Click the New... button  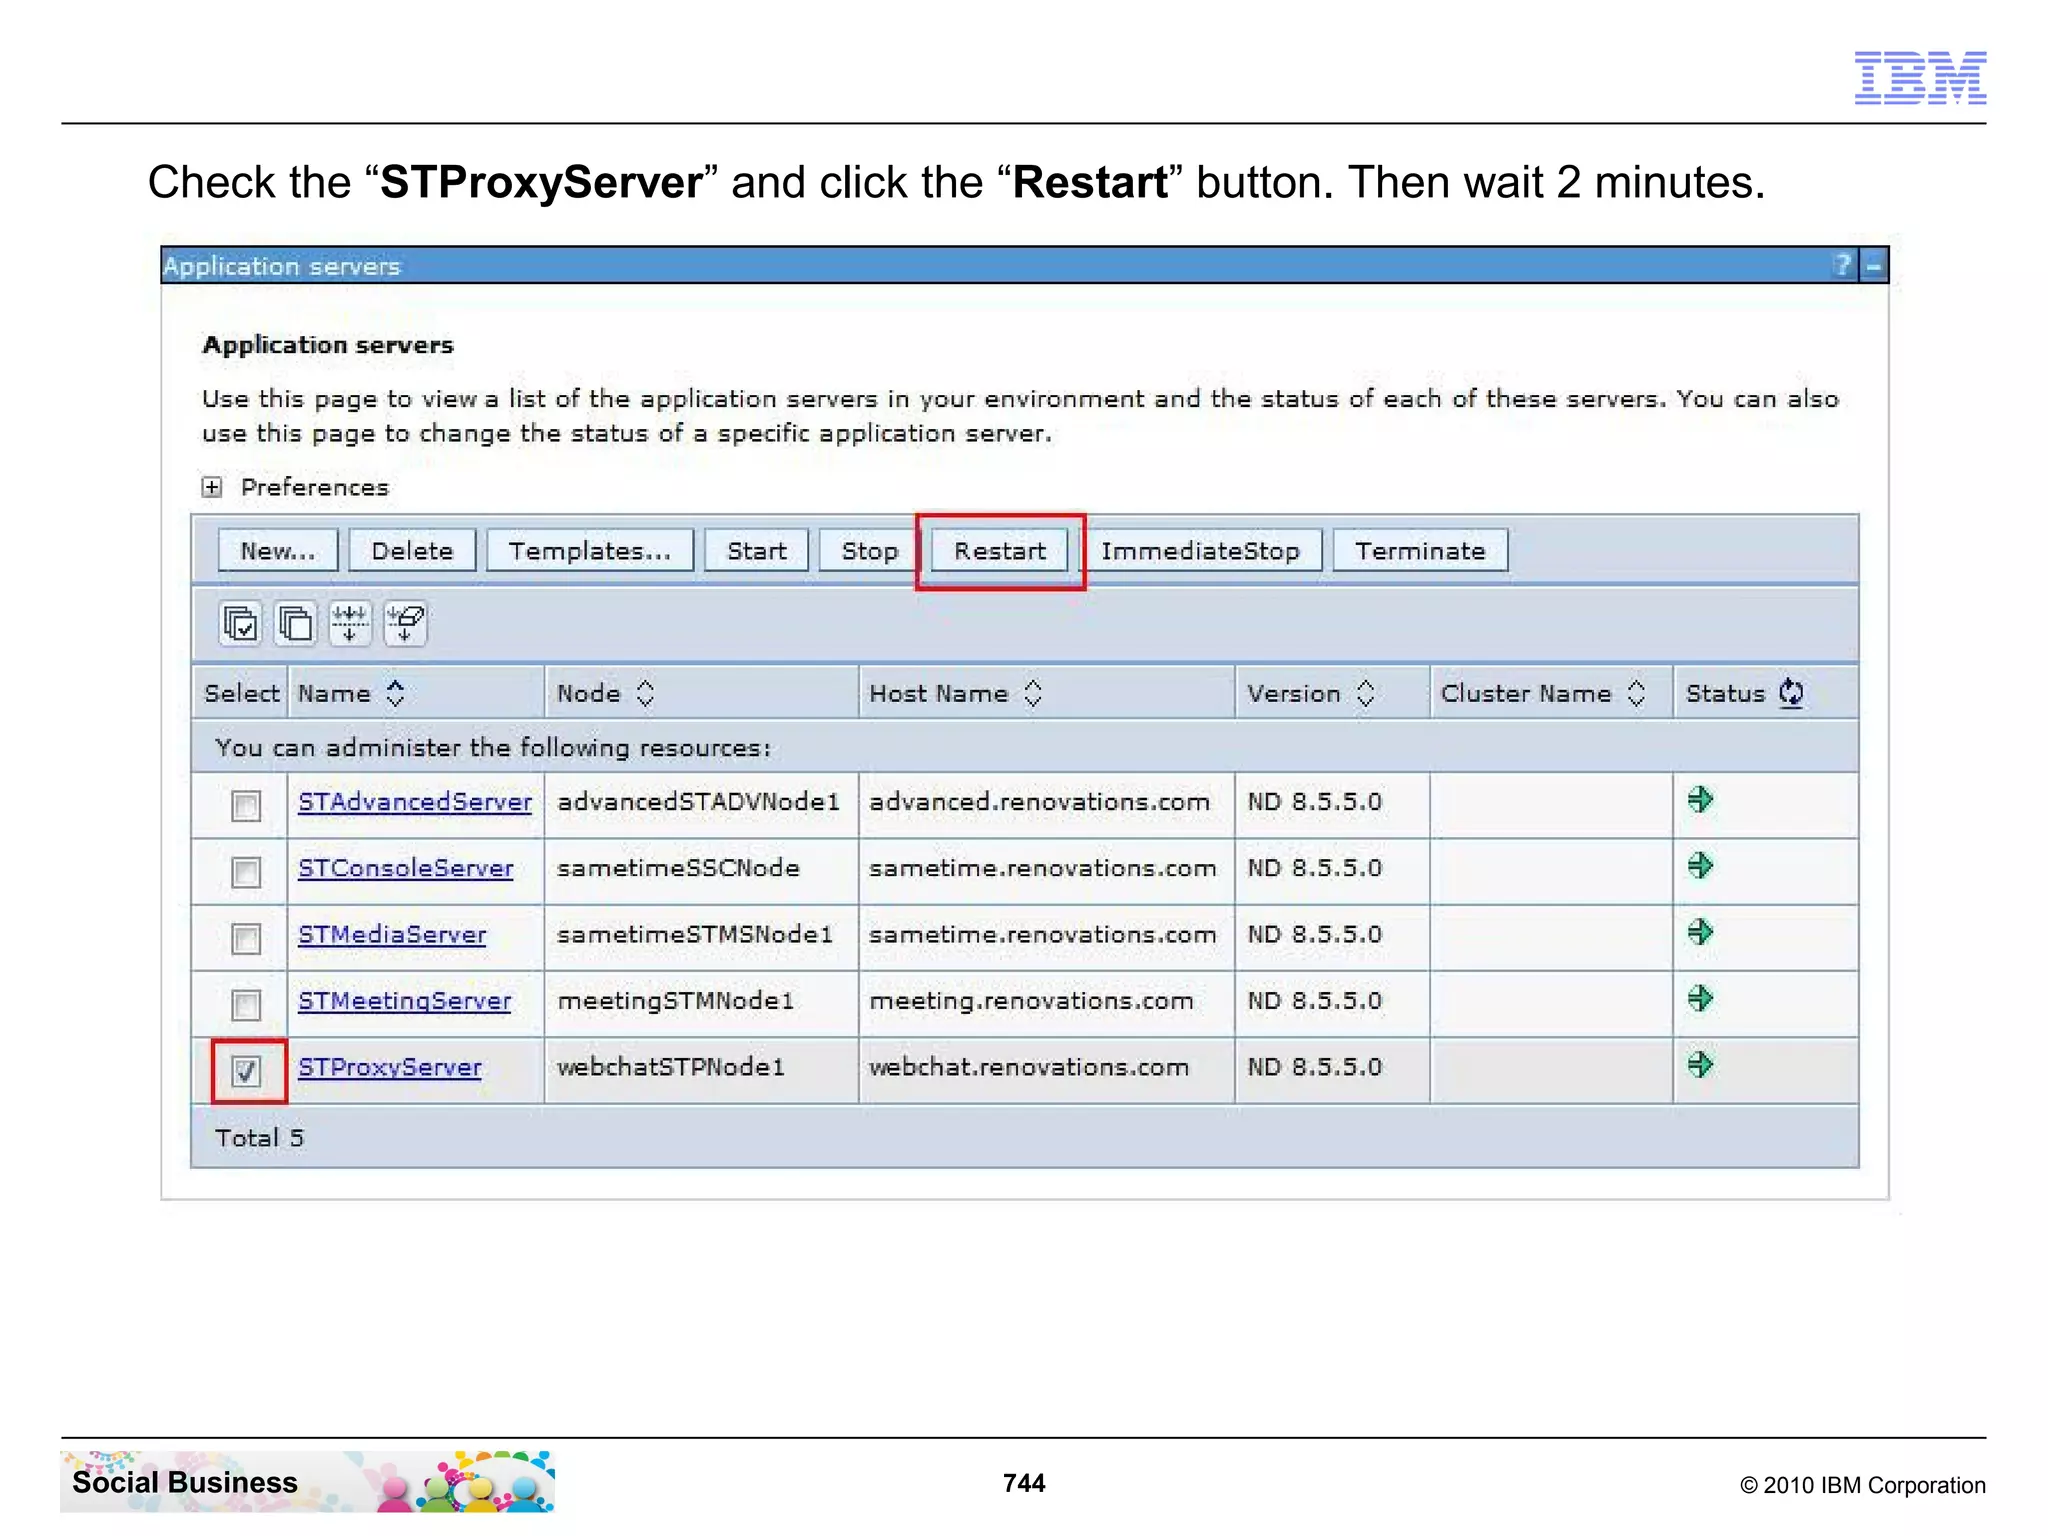click(278, 551)
